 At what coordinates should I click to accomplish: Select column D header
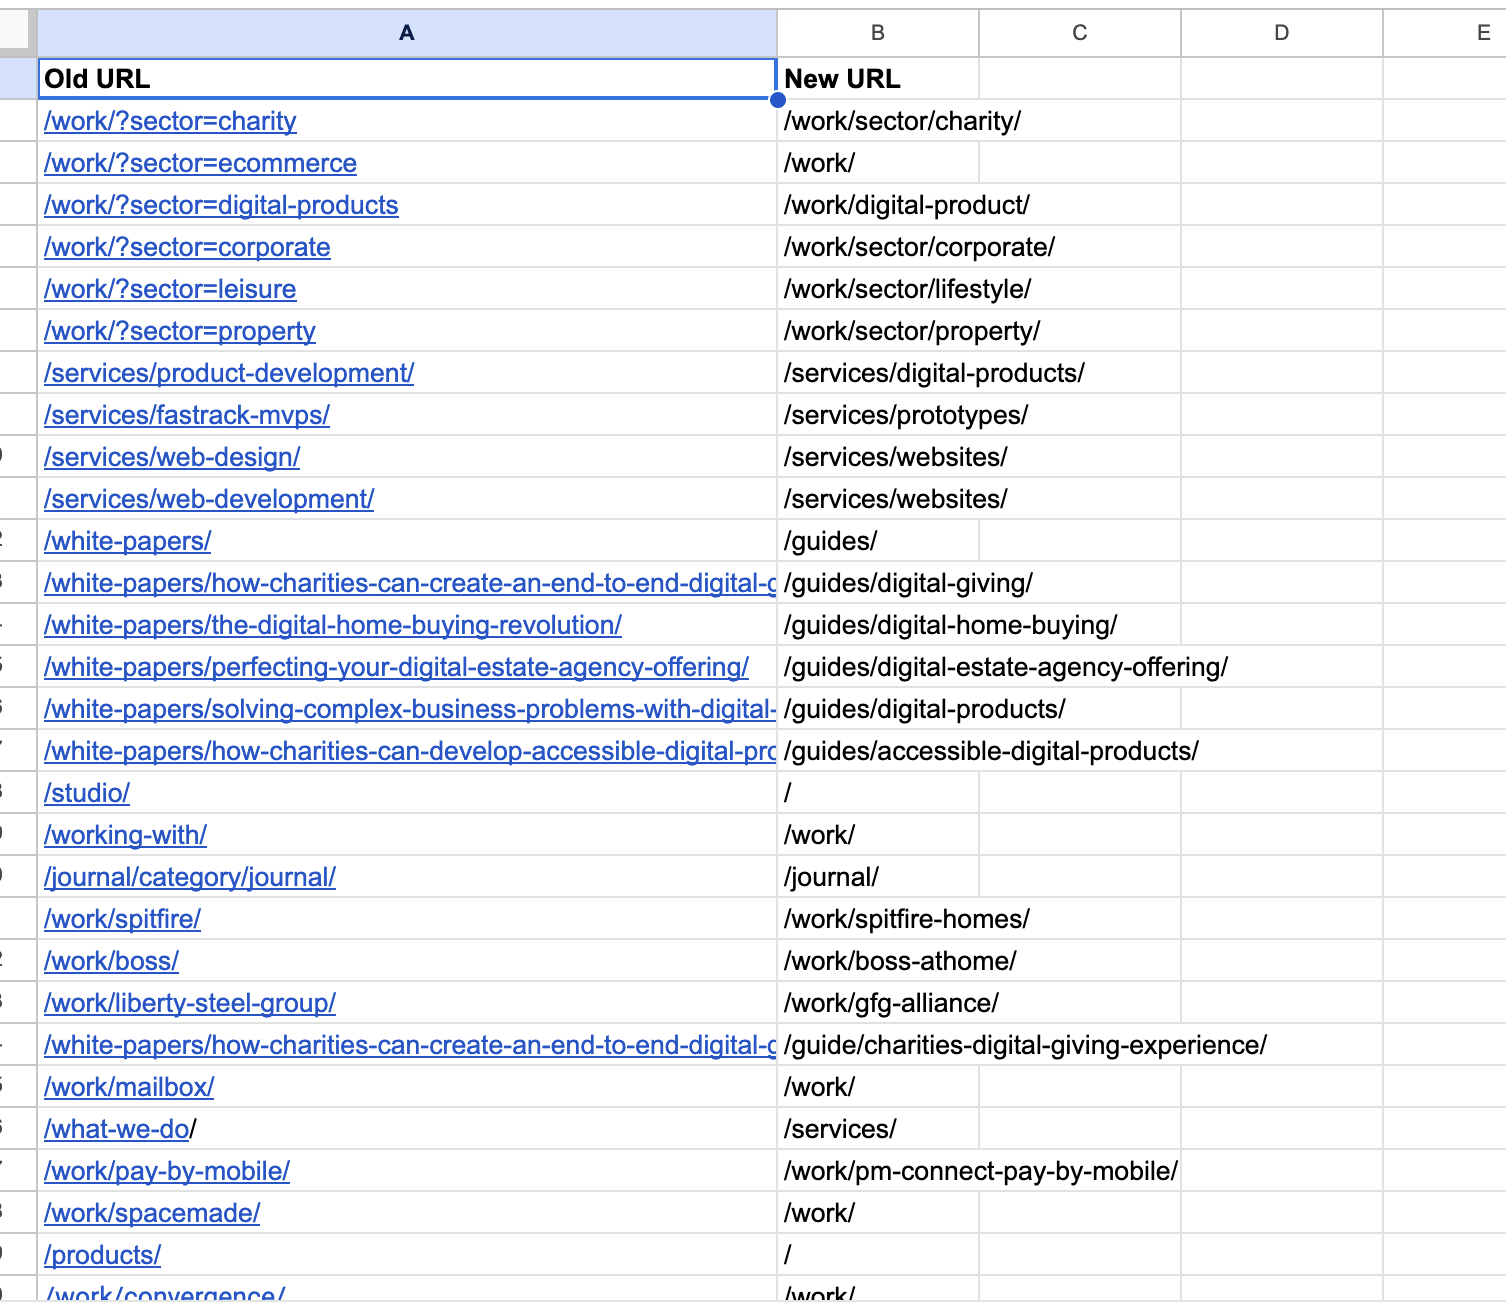click(1281, 33)
